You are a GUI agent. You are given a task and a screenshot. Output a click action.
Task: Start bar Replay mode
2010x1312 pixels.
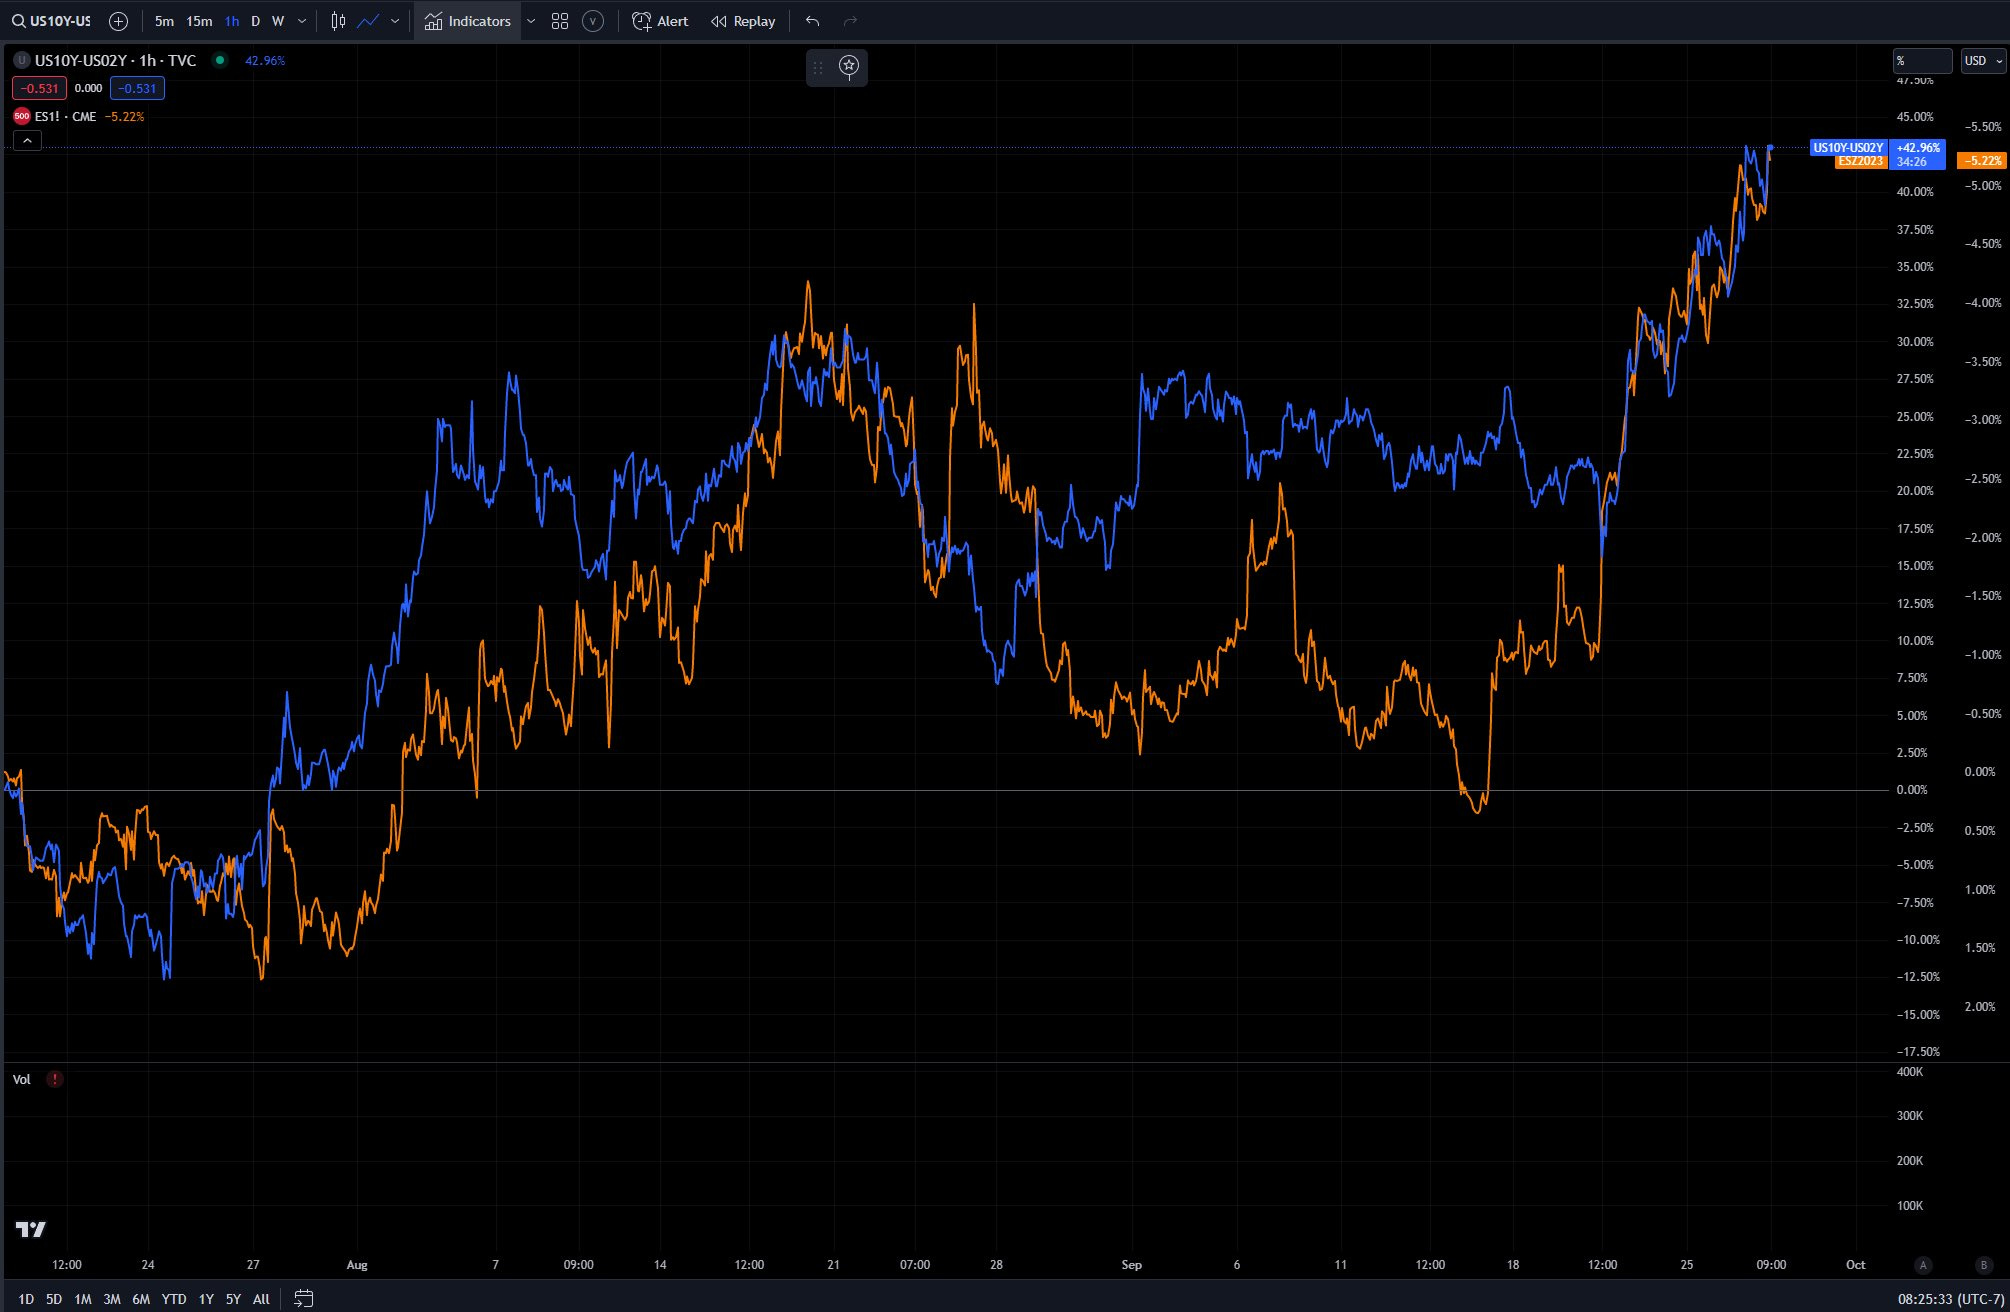(743, 21)
